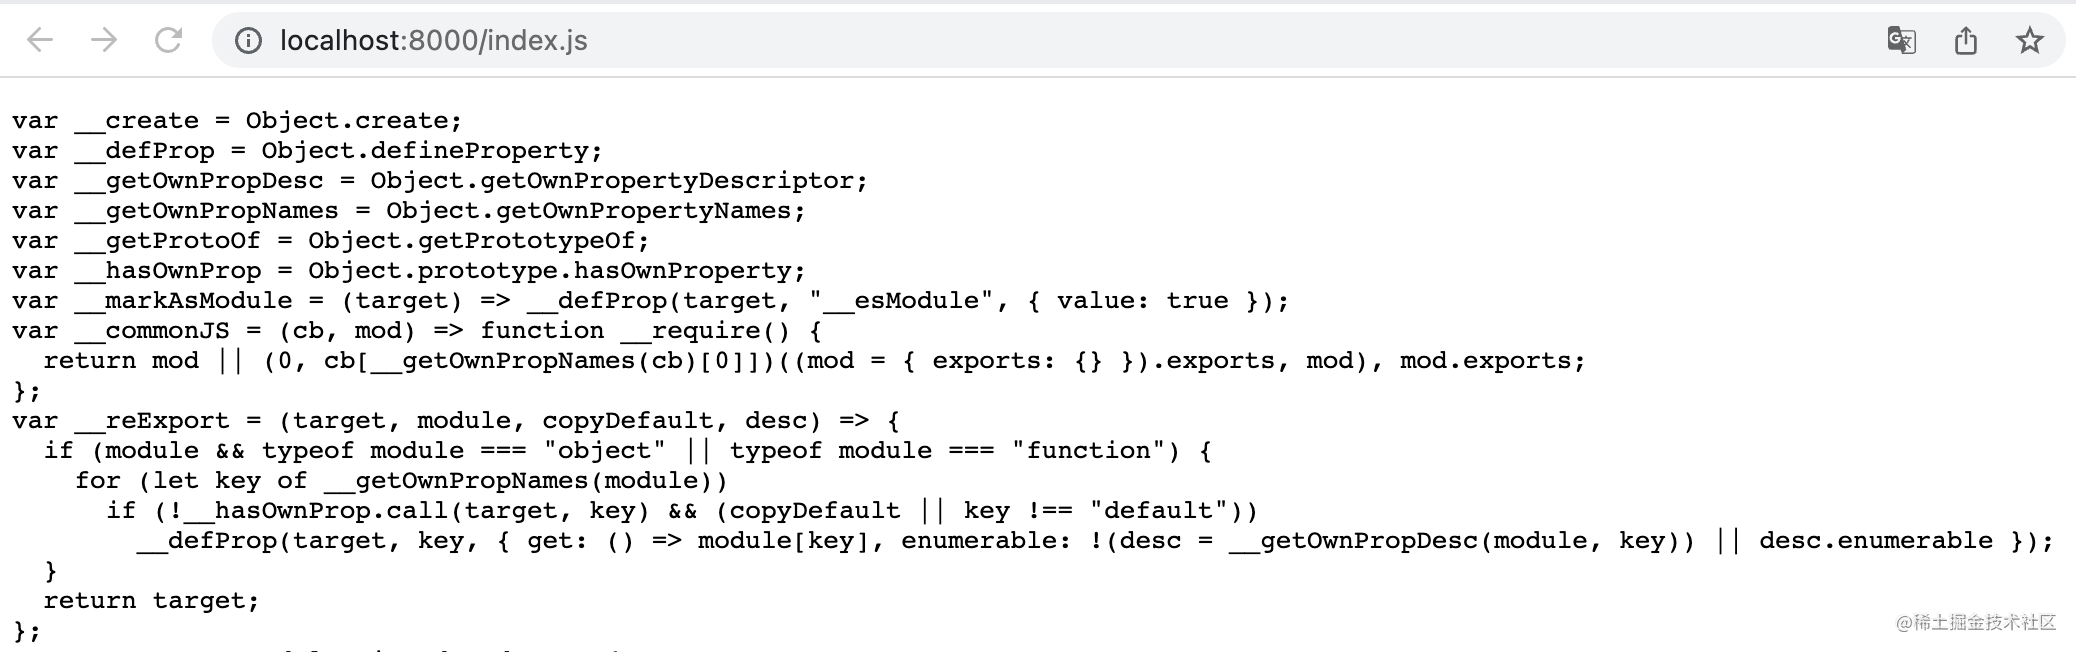Click the __markAsModule arrow function line

coord(650,301)
